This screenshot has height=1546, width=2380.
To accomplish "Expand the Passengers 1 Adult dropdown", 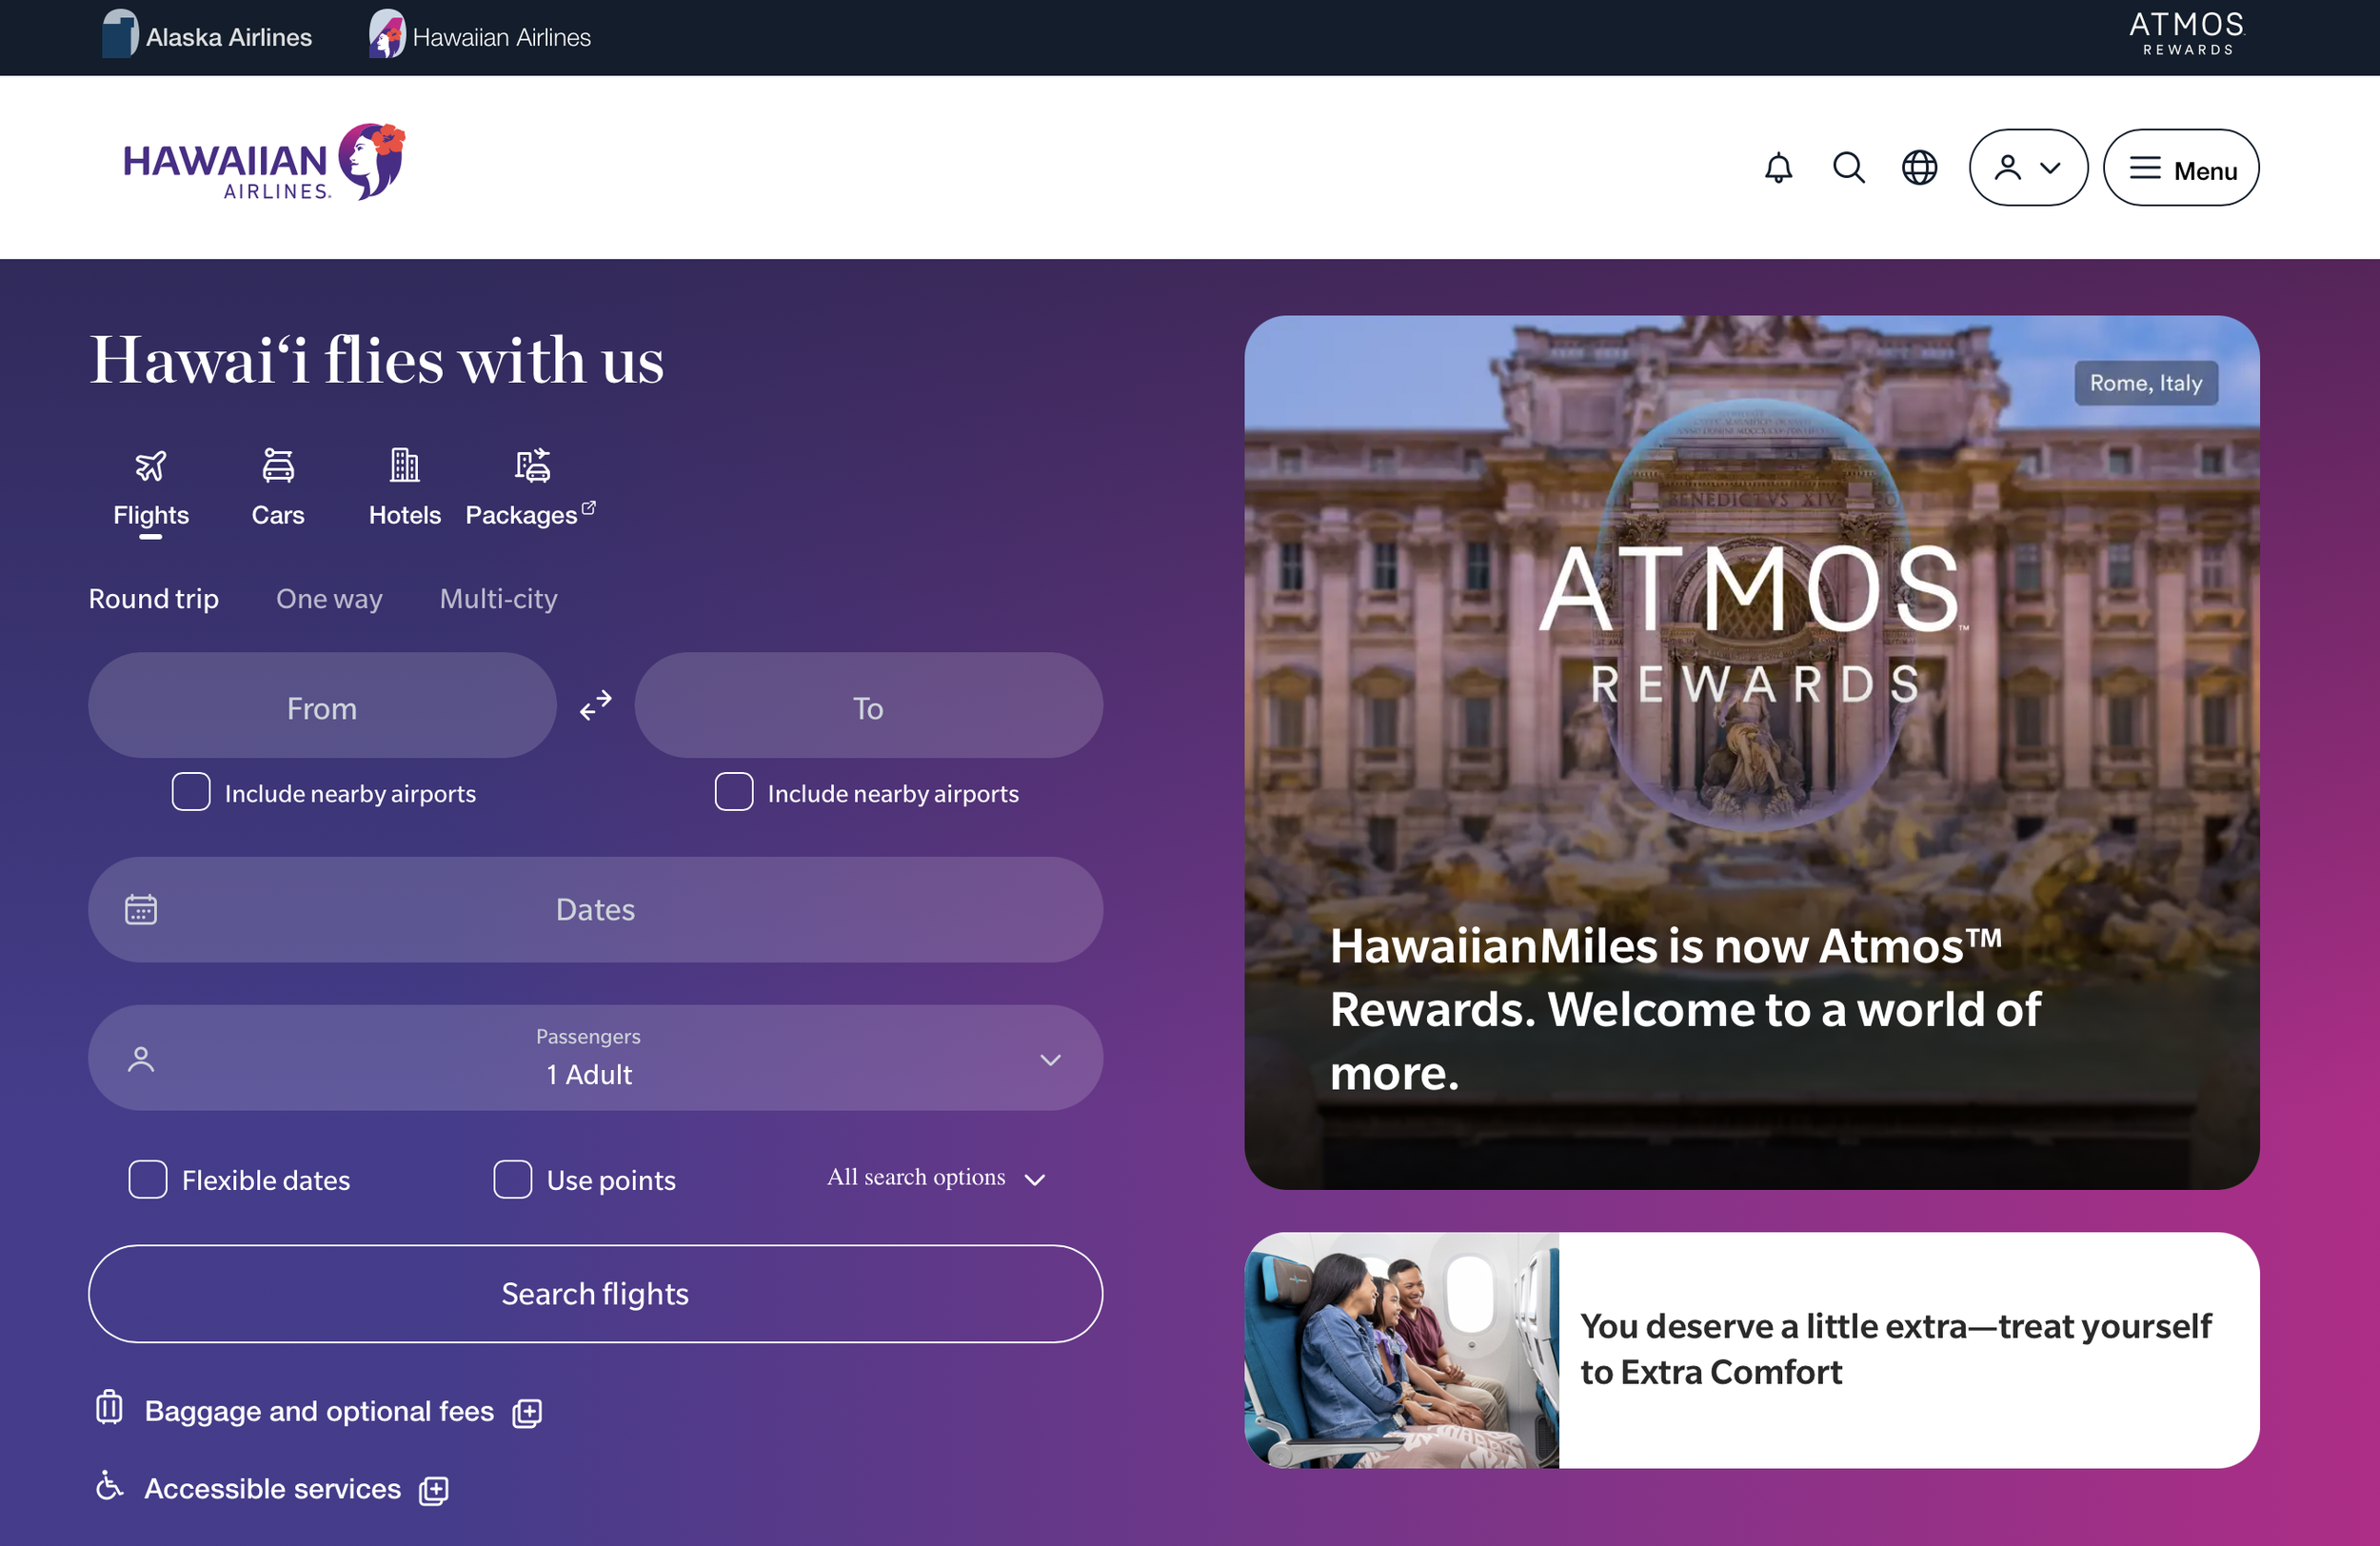I will 595,1058.
